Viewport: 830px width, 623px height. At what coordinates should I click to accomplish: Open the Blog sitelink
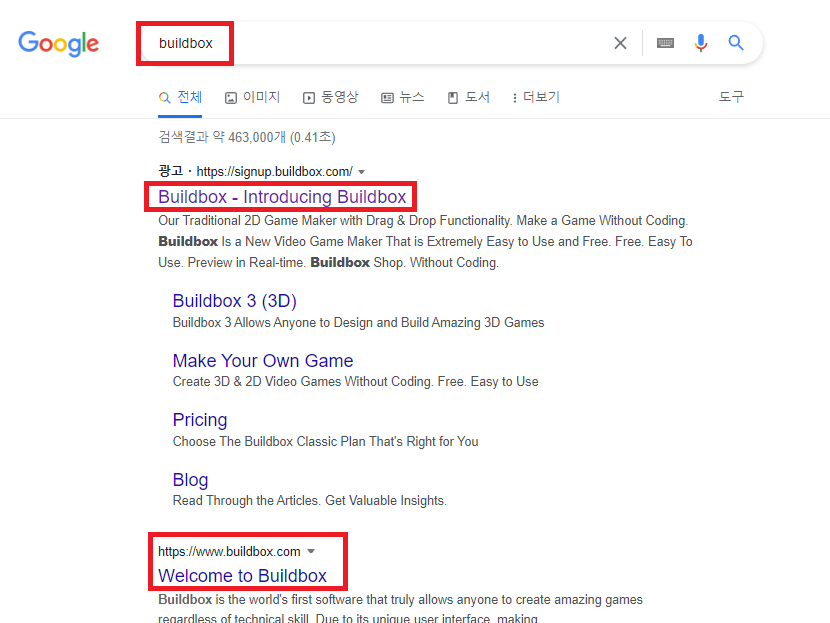click(x=191, y=480)
